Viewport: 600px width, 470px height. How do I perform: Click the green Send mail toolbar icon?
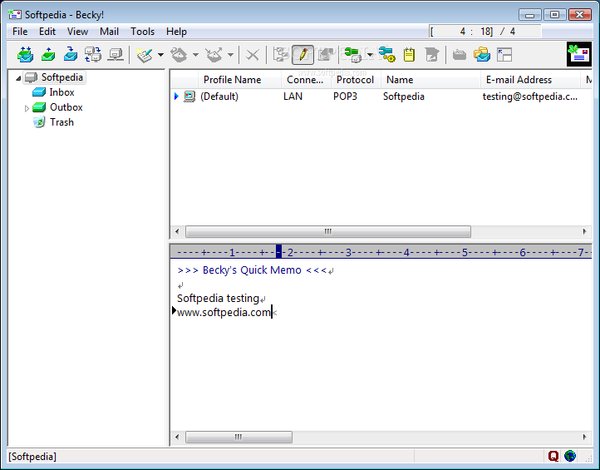click(x=48, y=54)
